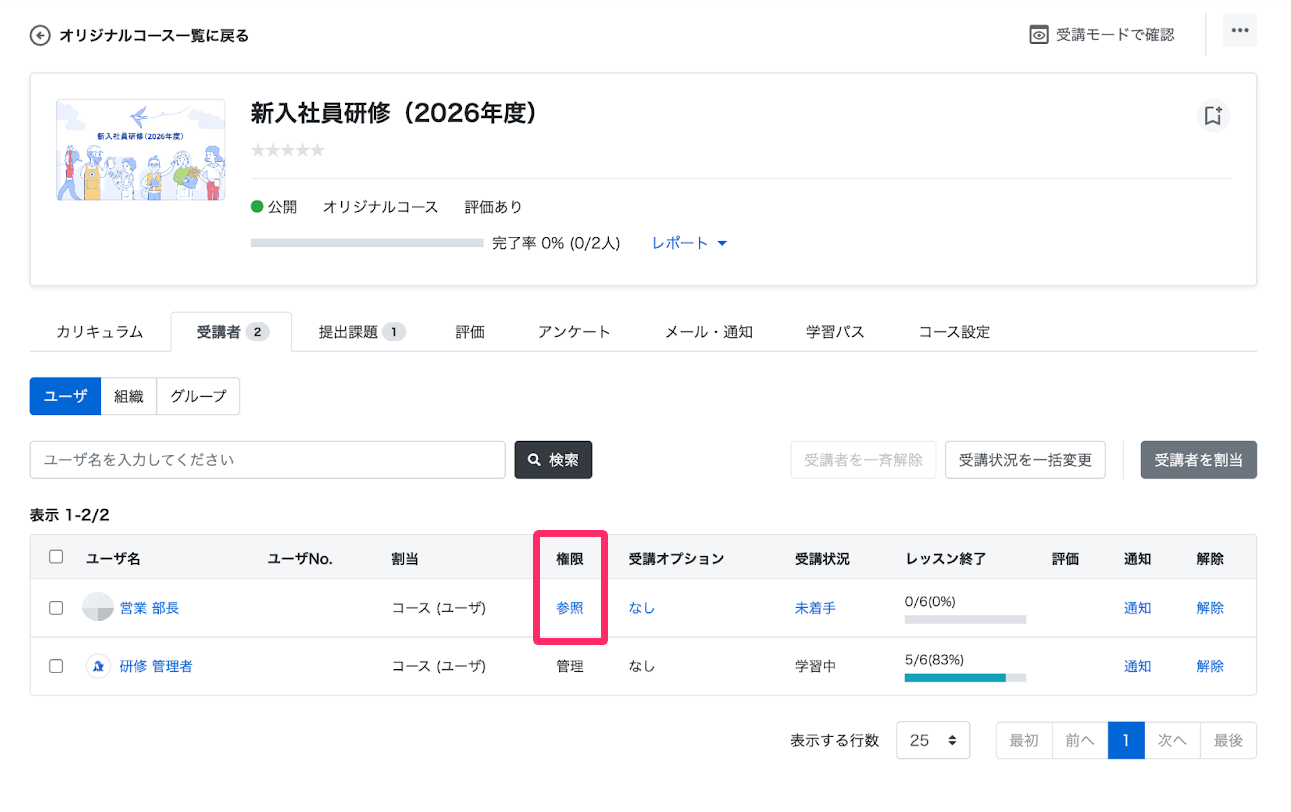Image resolution: width=1291 pixels, height=812 pixels.
Task: Click 受講者を割当 button
Action: click(x=1198, y=460)
